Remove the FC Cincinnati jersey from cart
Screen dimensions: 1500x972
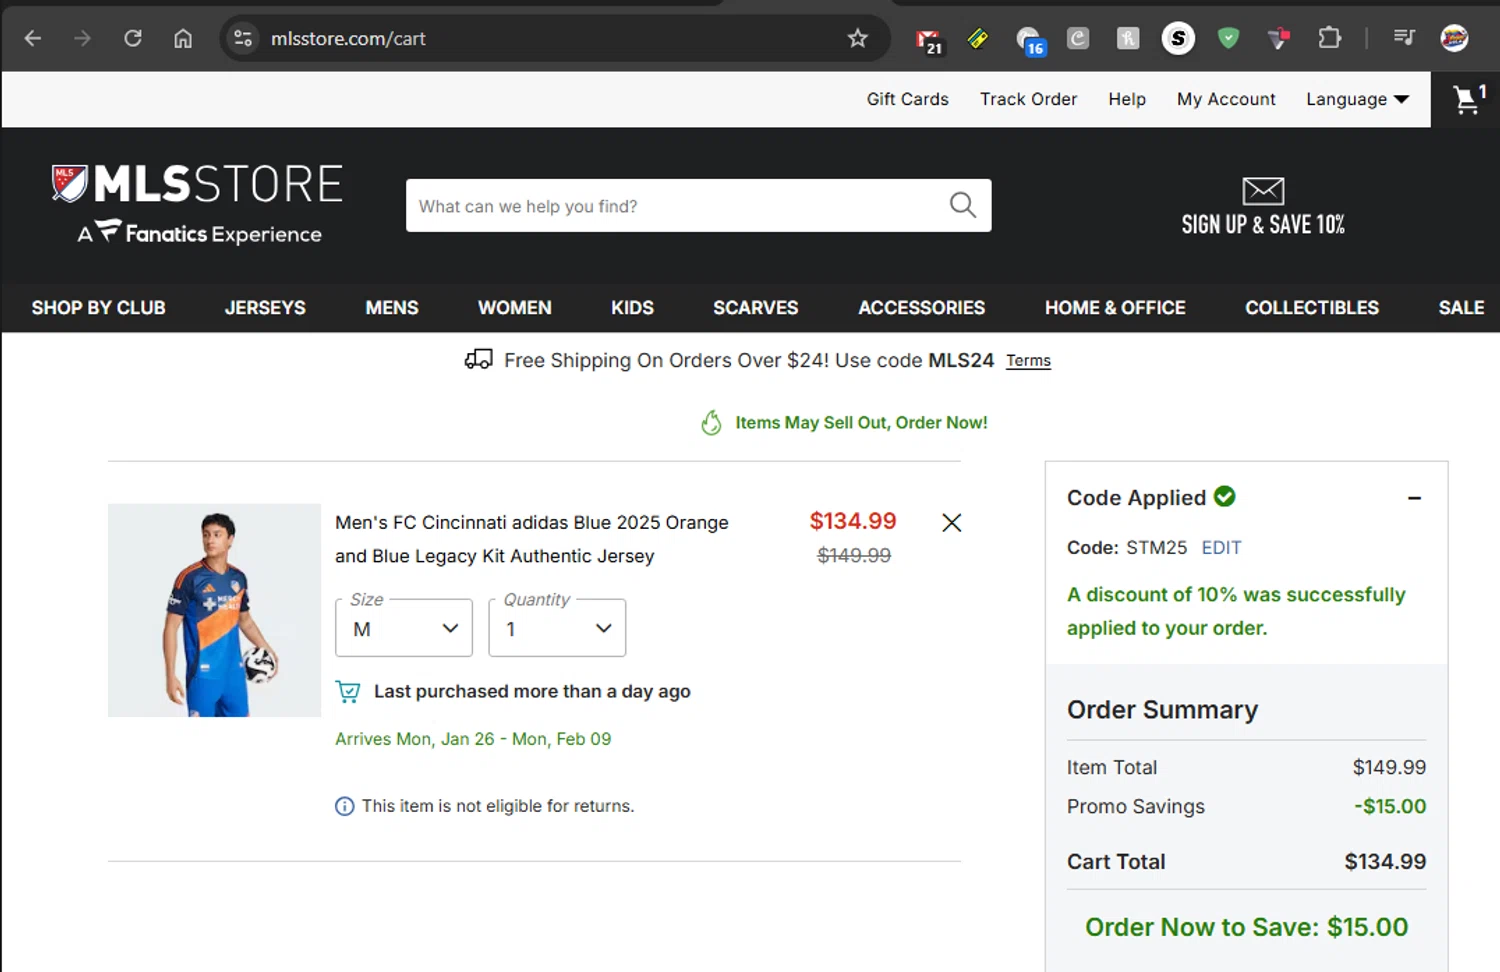pos(952,523)
